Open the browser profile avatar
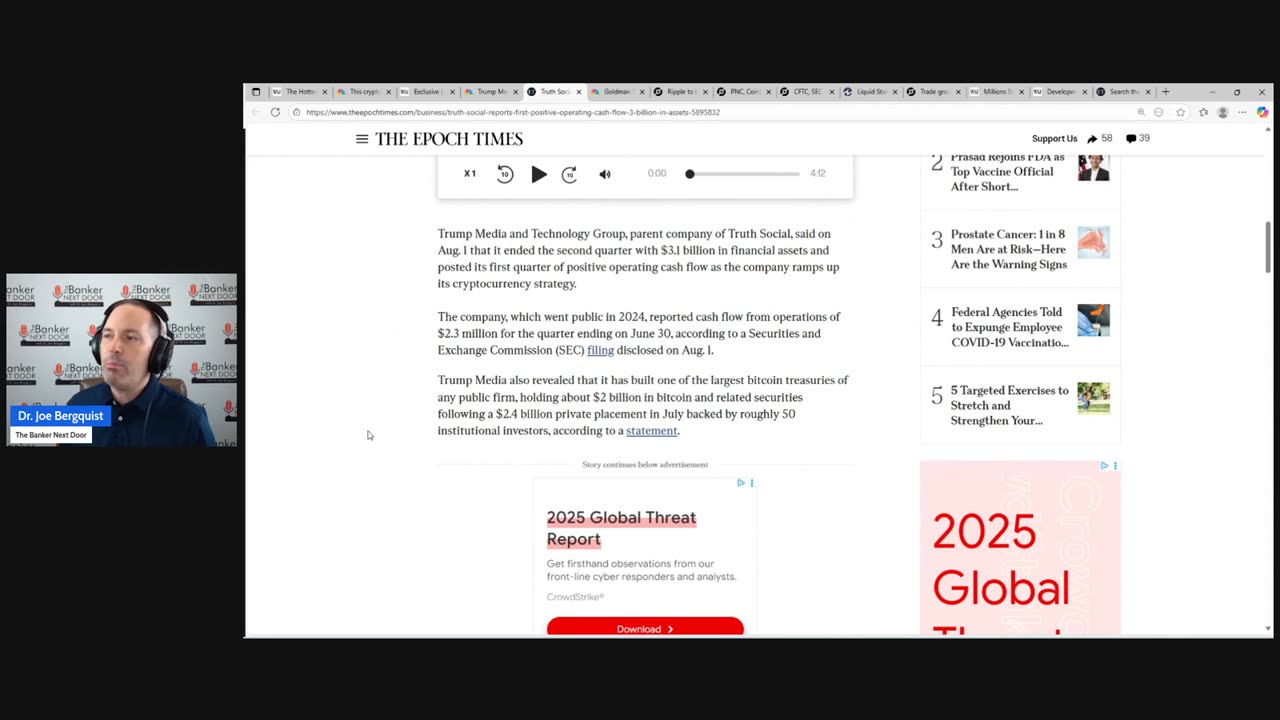 pos(1222,112)
